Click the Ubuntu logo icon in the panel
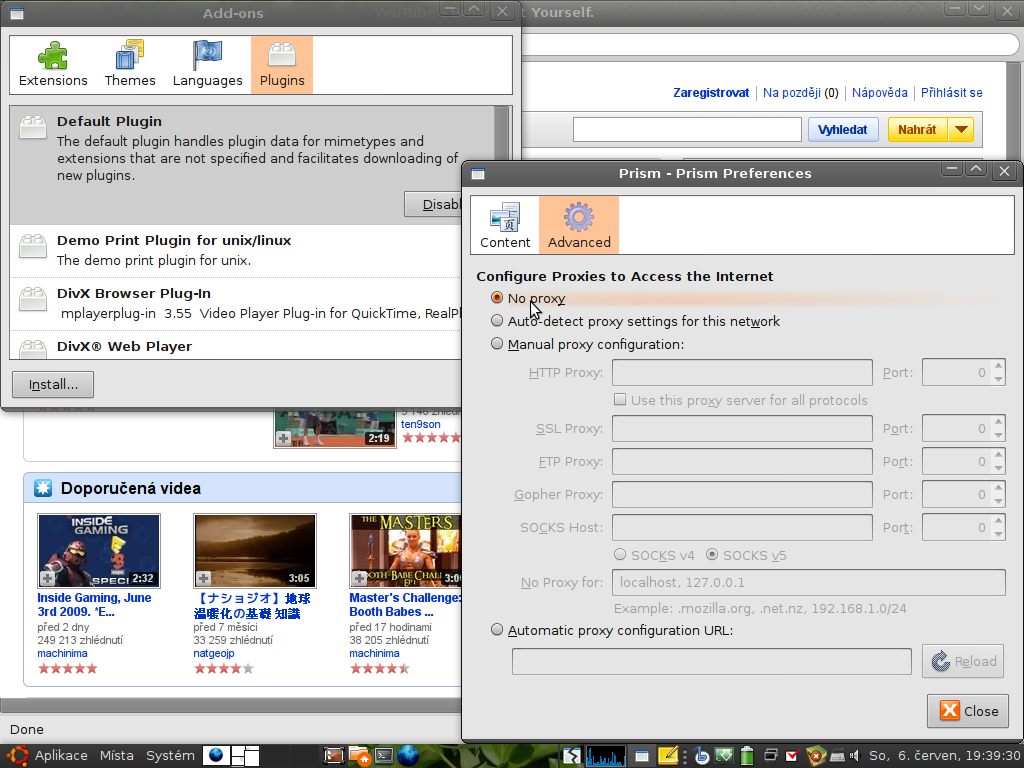1024x768 pixels. click(17, 756)
